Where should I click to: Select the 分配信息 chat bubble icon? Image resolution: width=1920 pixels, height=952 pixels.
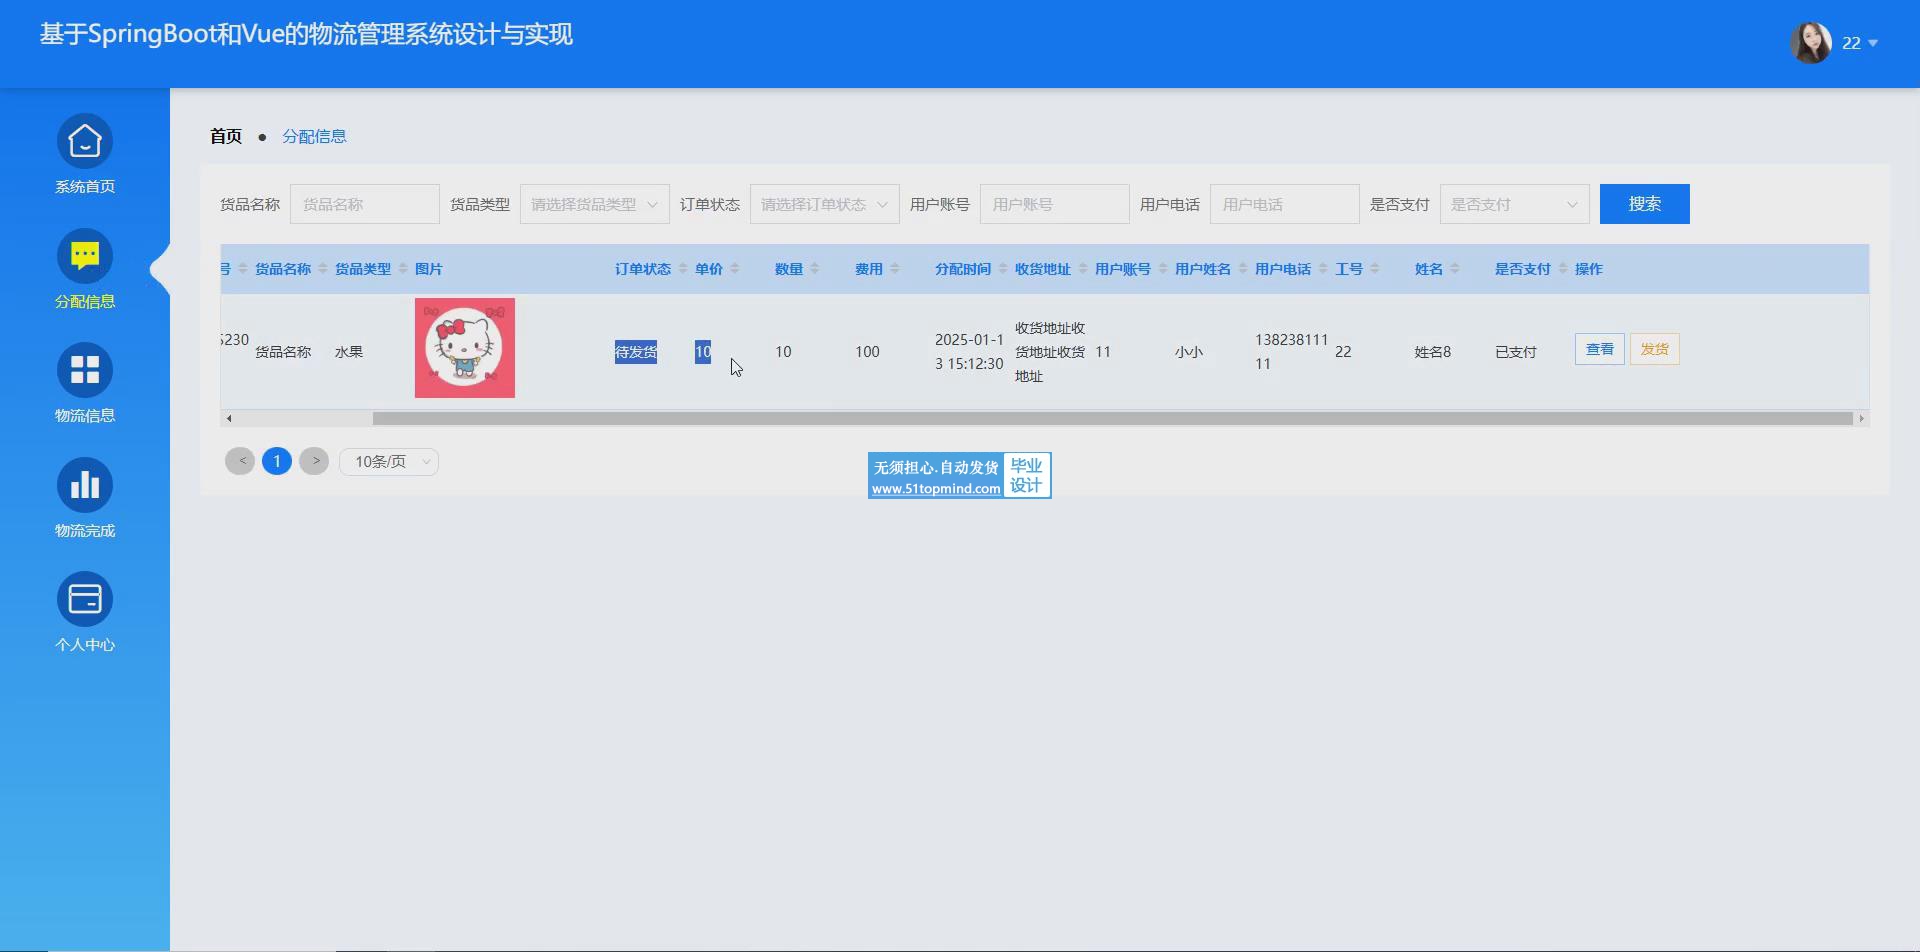pos(85,257)
